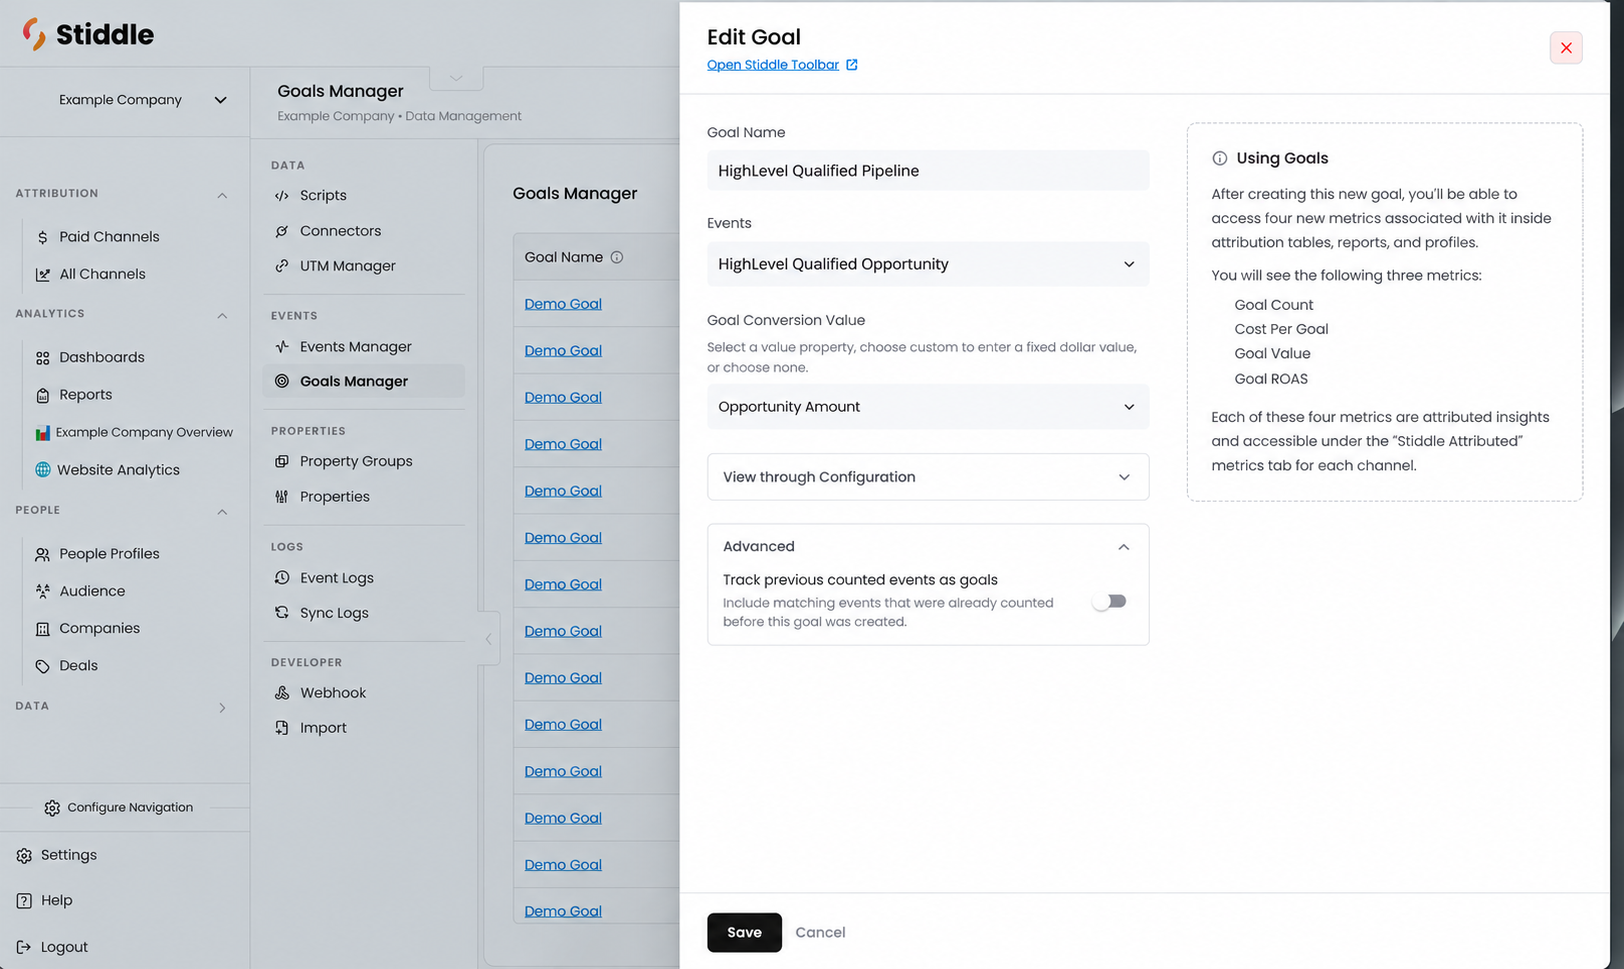1624x969 pixels.
Task: Click the Dashboards grid icon
Action: tap(42, 358)
